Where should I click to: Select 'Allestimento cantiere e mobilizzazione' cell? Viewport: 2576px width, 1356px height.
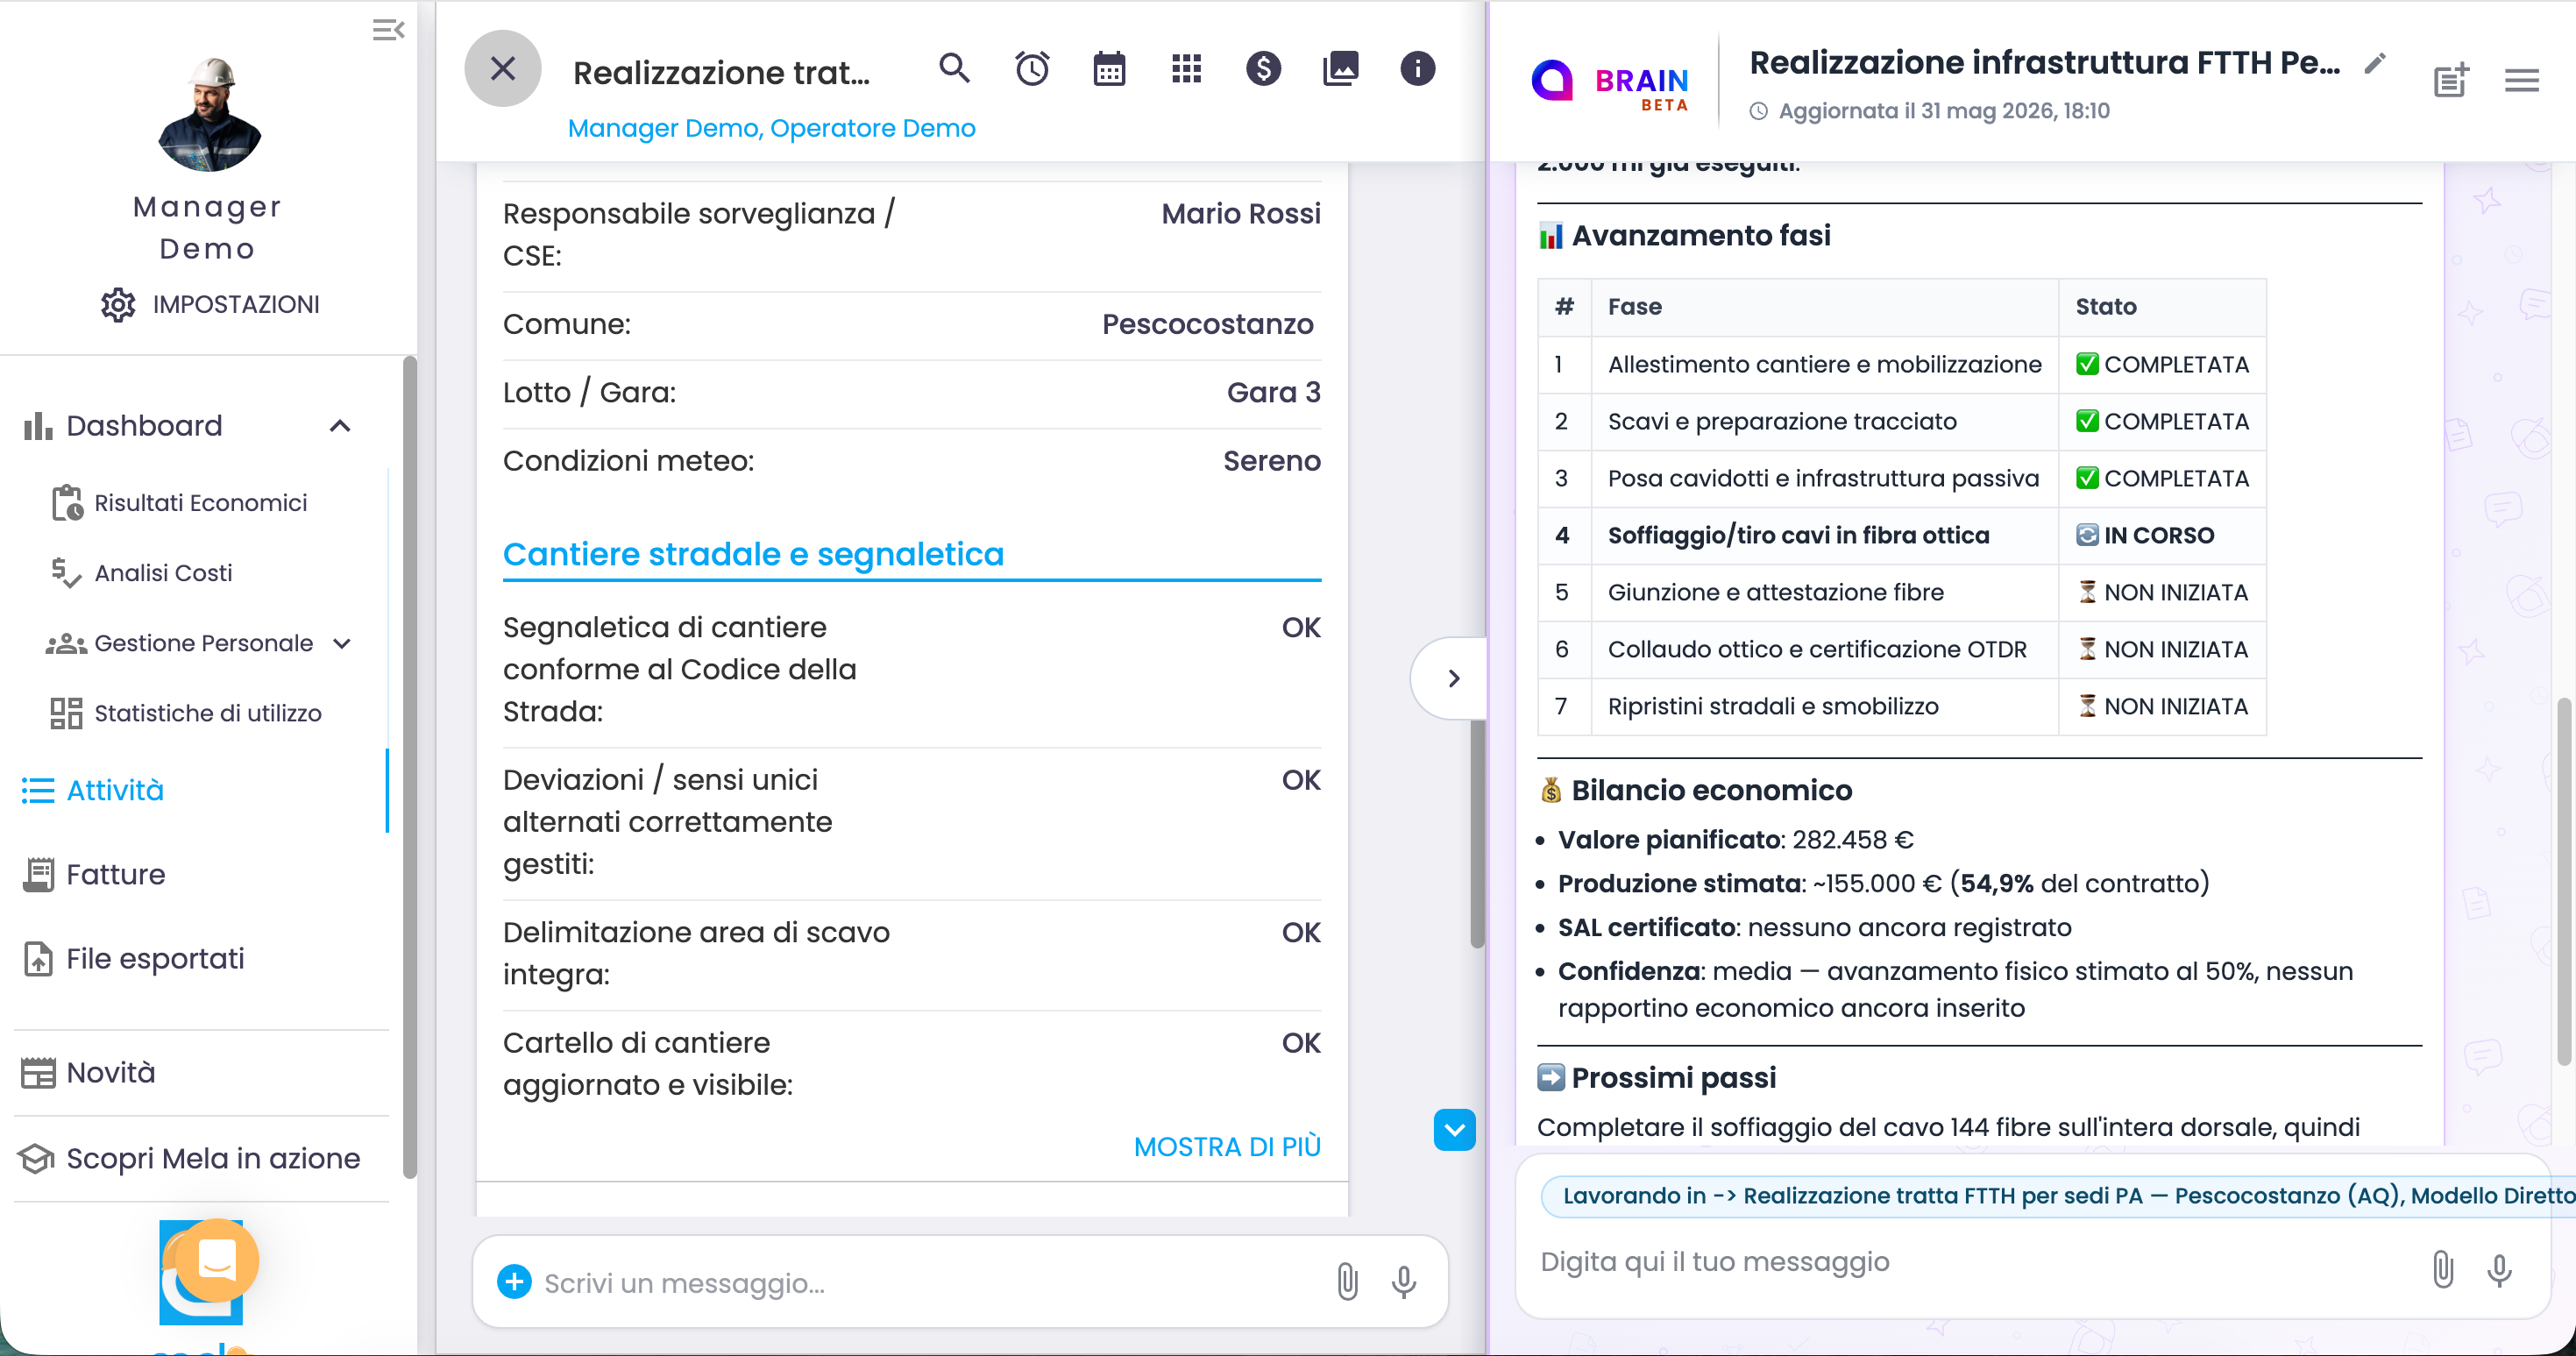tap(1824, 364)
